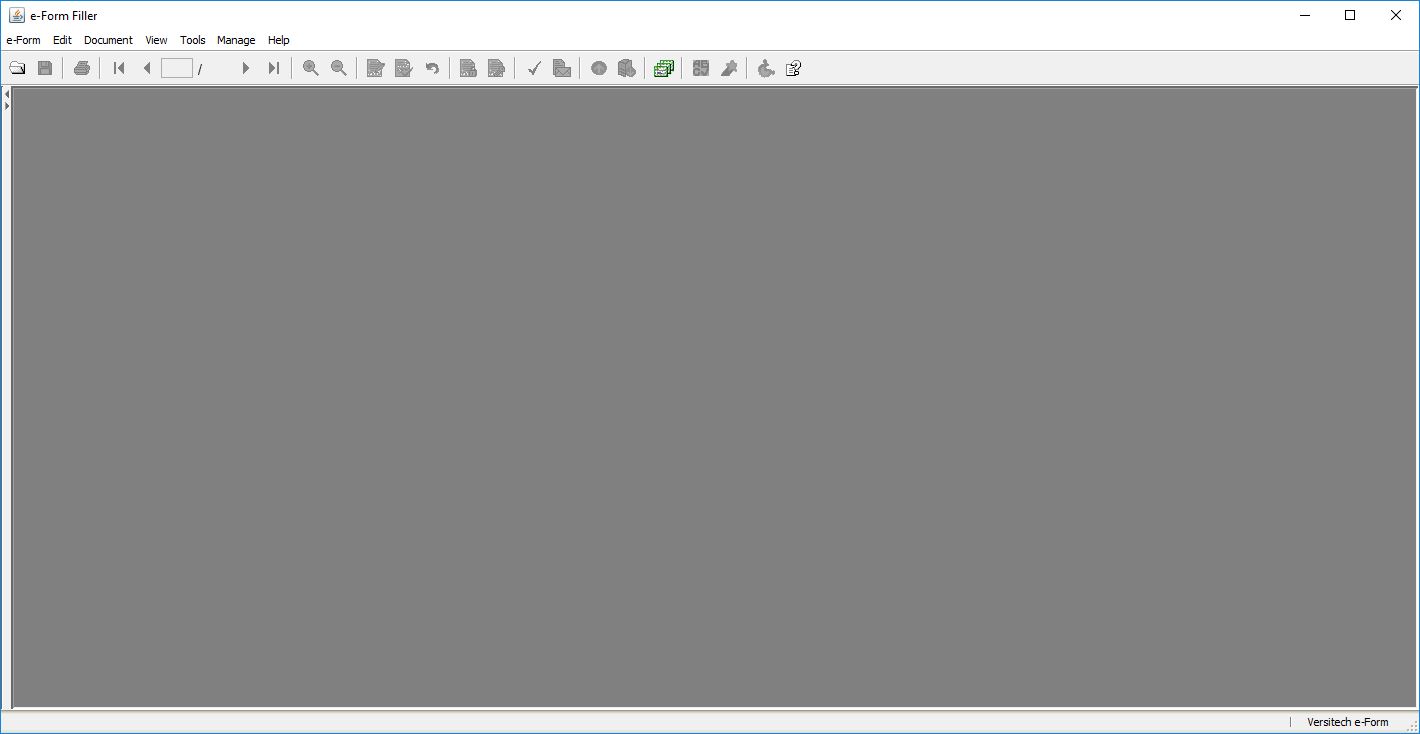Go to first page button

119,68
